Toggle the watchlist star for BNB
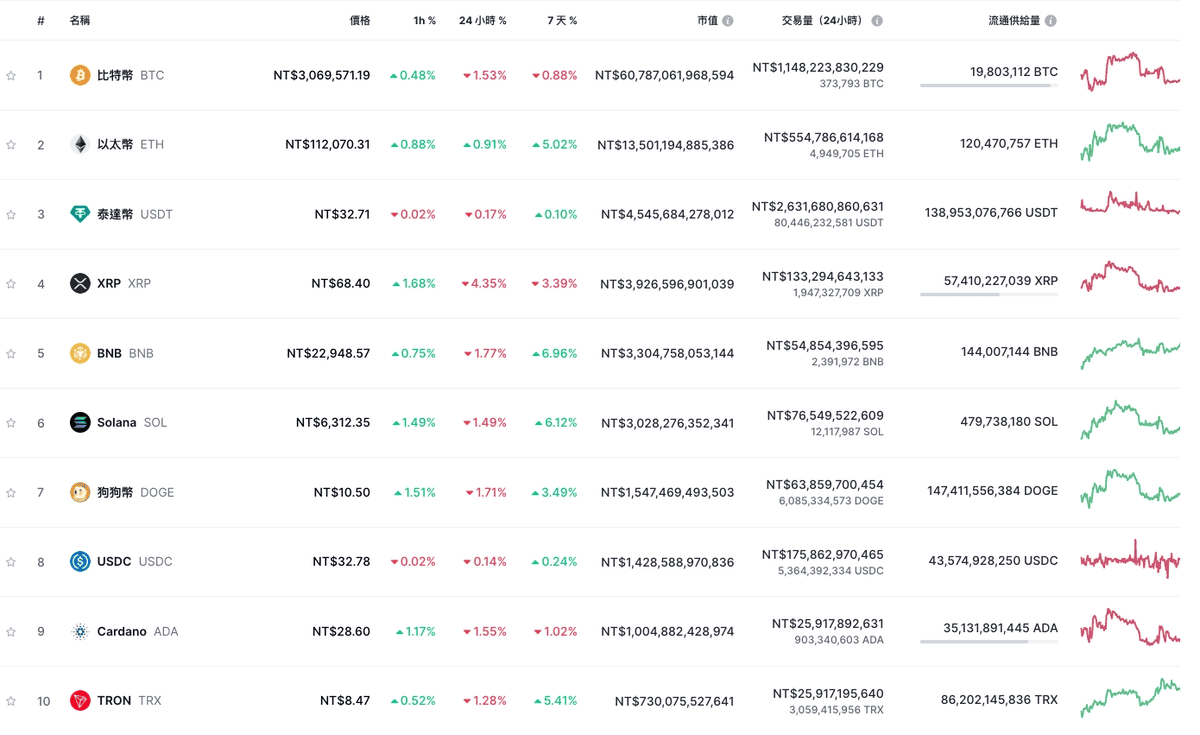This screenshot has height=735, width=1200. click(11, 353)
